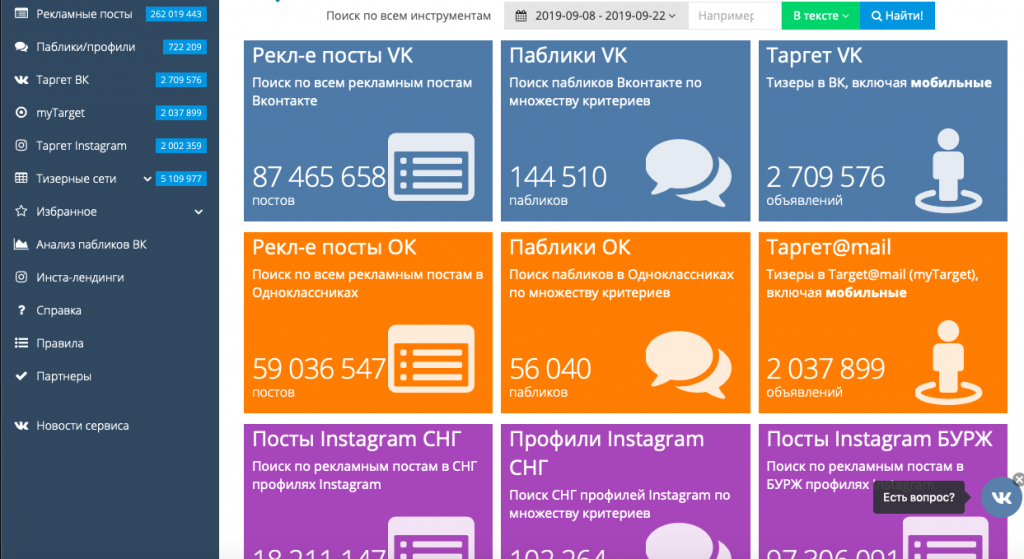Screen dimensions: 1024x559
Task: Click the Instagram icon beside Таргет Instagram
Action: coord(21,145)
